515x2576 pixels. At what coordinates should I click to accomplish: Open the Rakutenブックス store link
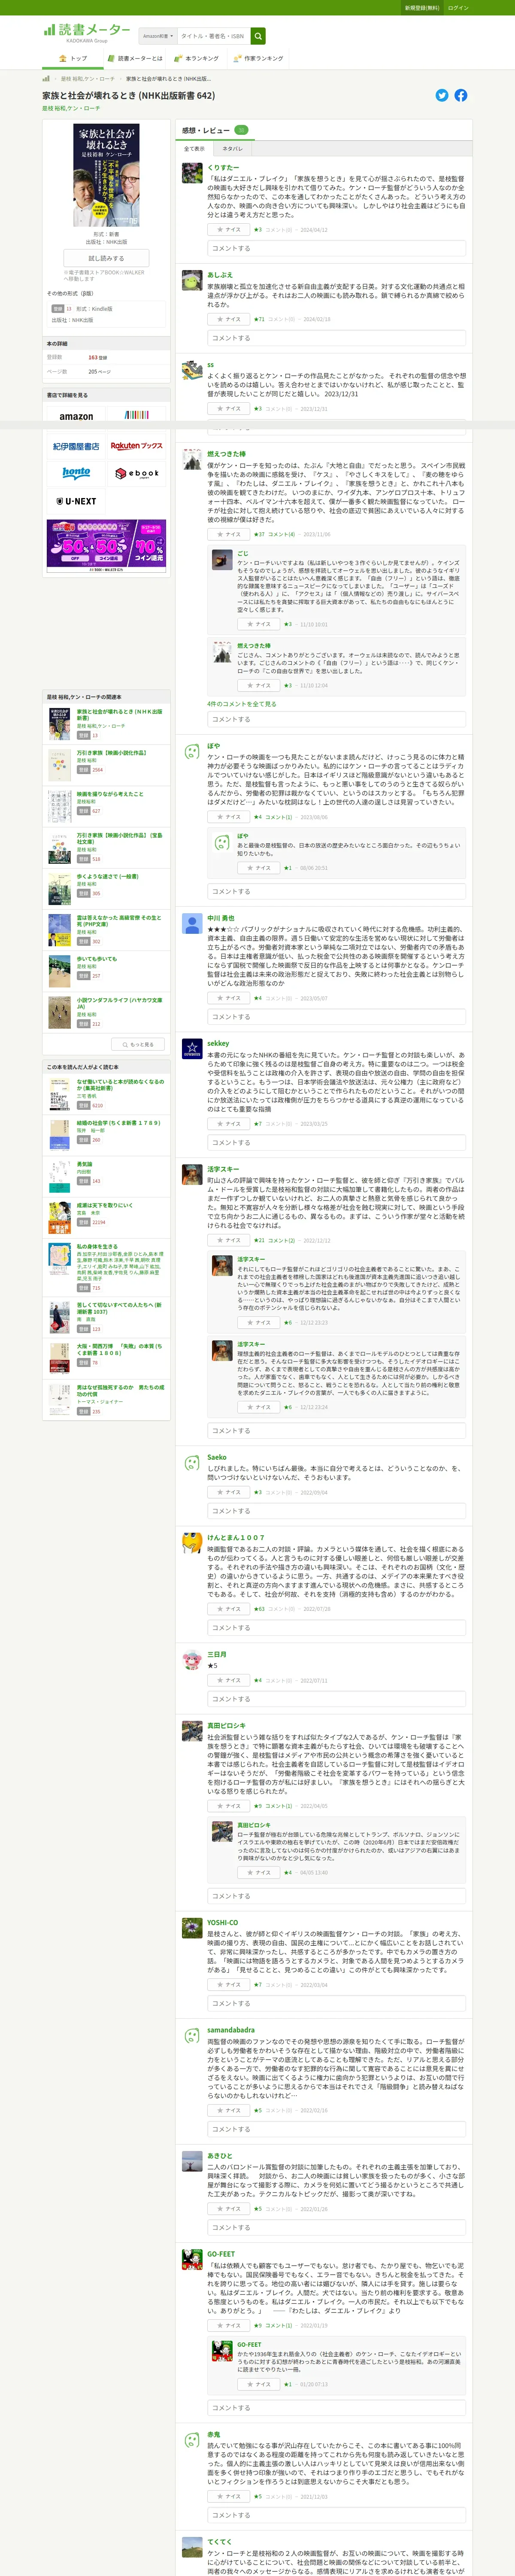(x=136, y=446)
